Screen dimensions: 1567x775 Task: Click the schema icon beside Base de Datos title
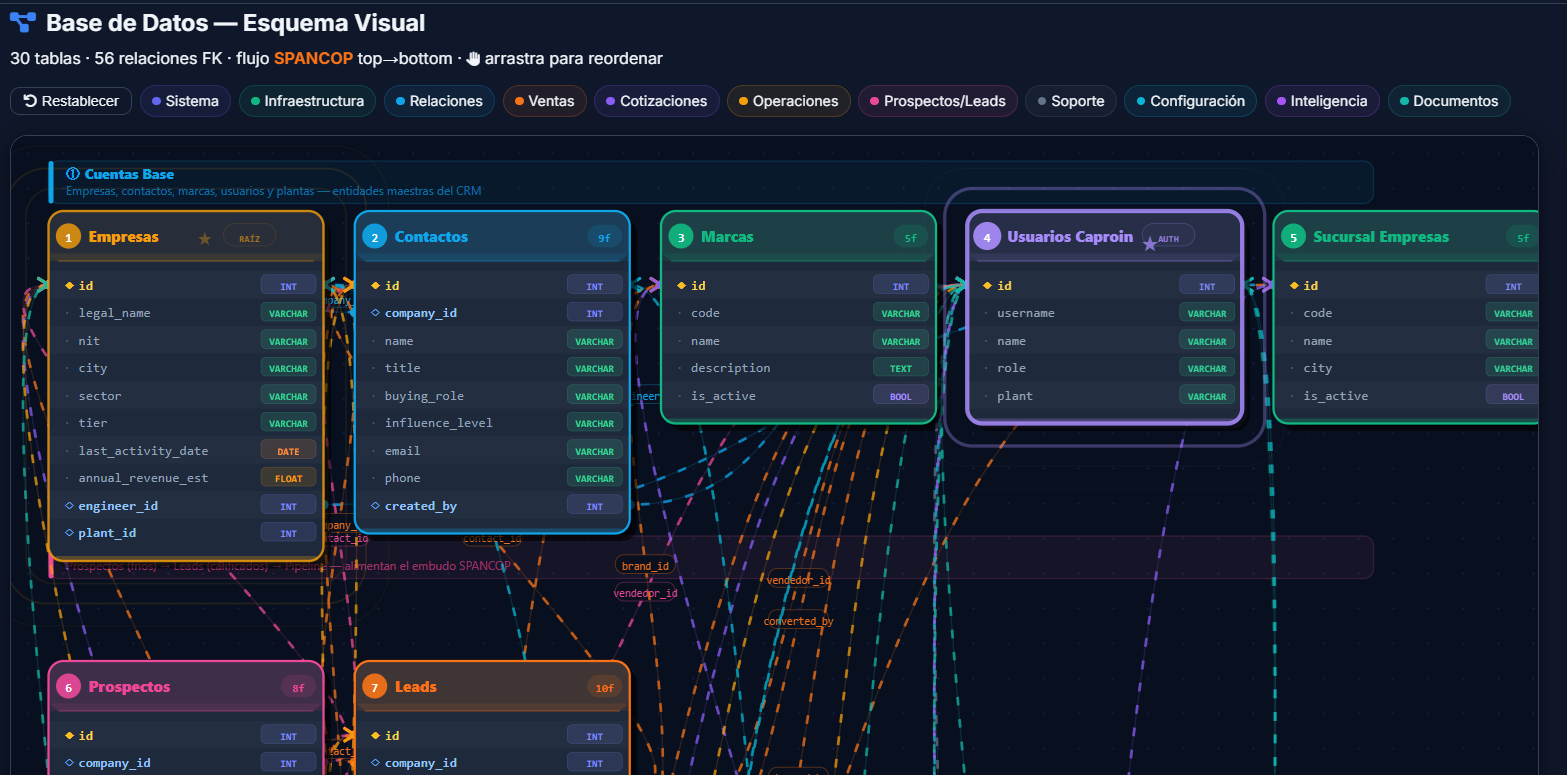pyautogui.click(x=22, y=23)
